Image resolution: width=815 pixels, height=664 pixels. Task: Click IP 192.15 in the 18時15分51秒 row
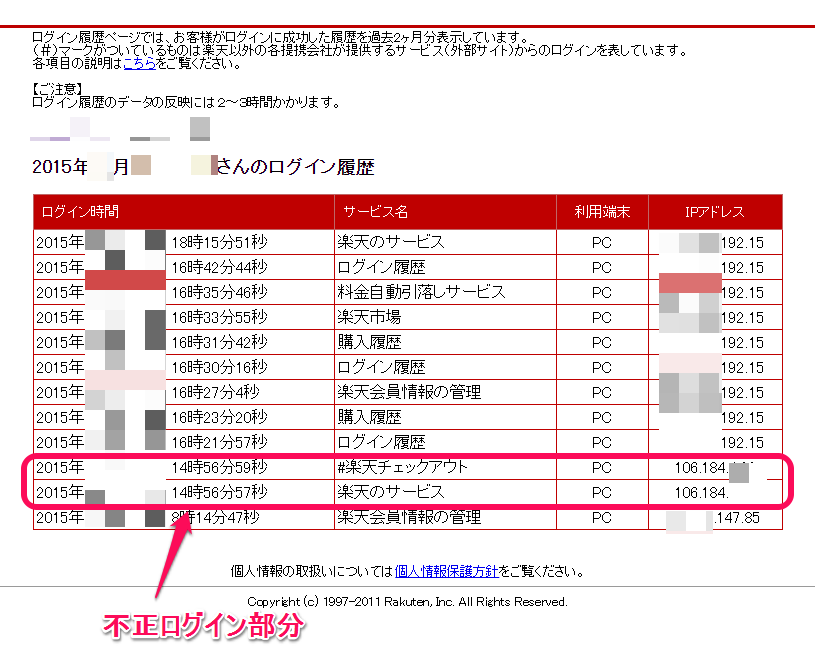[x=742, y=243]
